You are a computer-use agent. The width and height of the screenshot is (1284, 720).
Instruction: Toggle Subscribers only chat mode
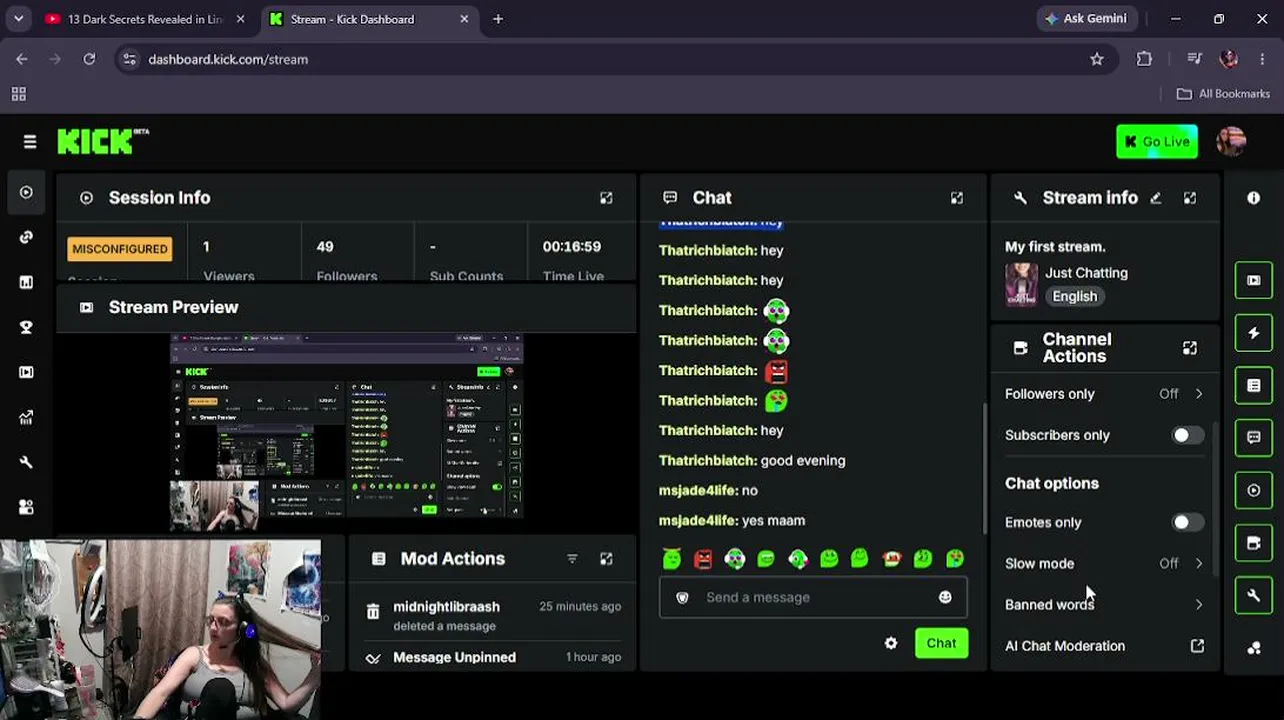(1187, 435)
